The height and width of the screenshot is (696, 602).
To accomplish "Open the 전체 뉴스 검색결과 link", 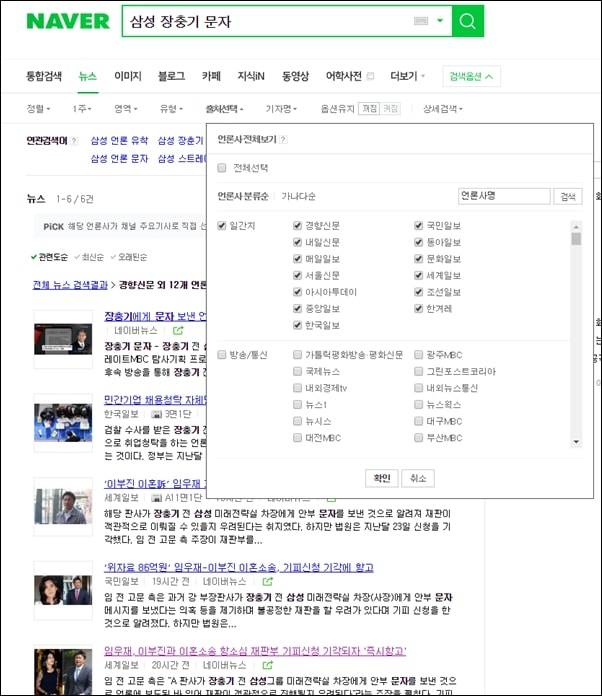I will [x=70, y=285].
